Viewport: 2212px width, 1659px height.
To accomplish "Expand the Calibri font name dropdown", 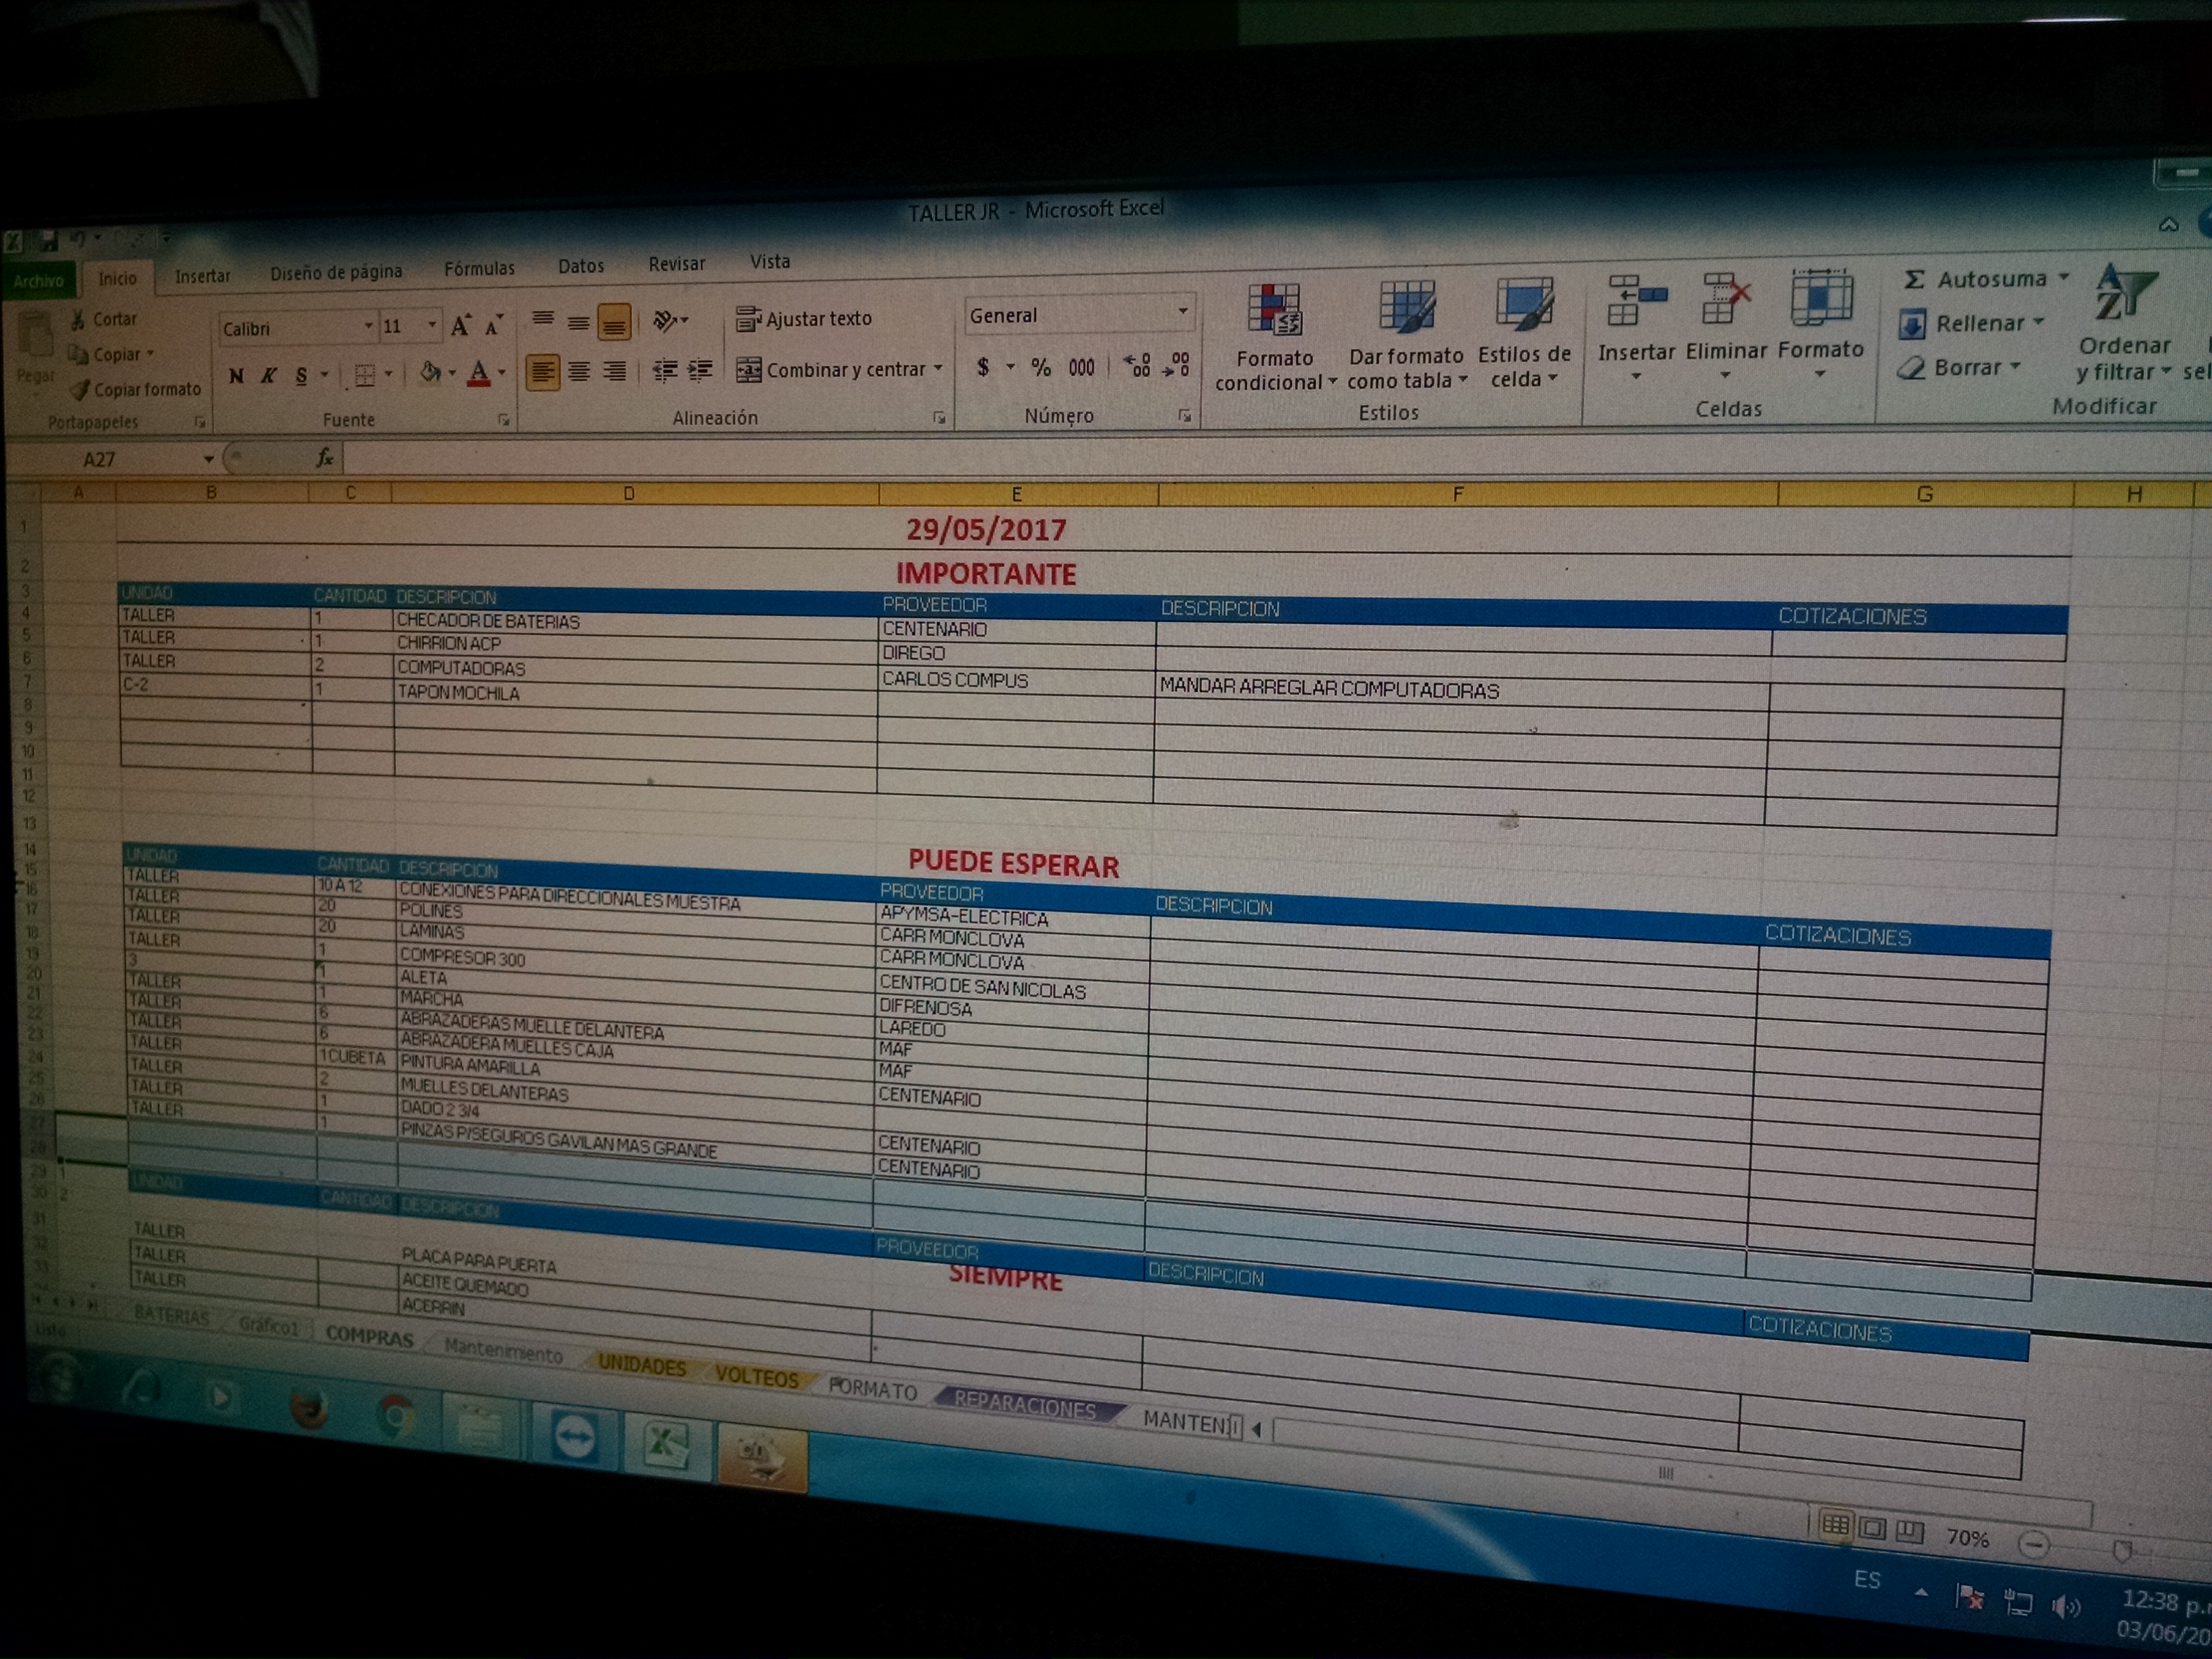I will point(368,326).
